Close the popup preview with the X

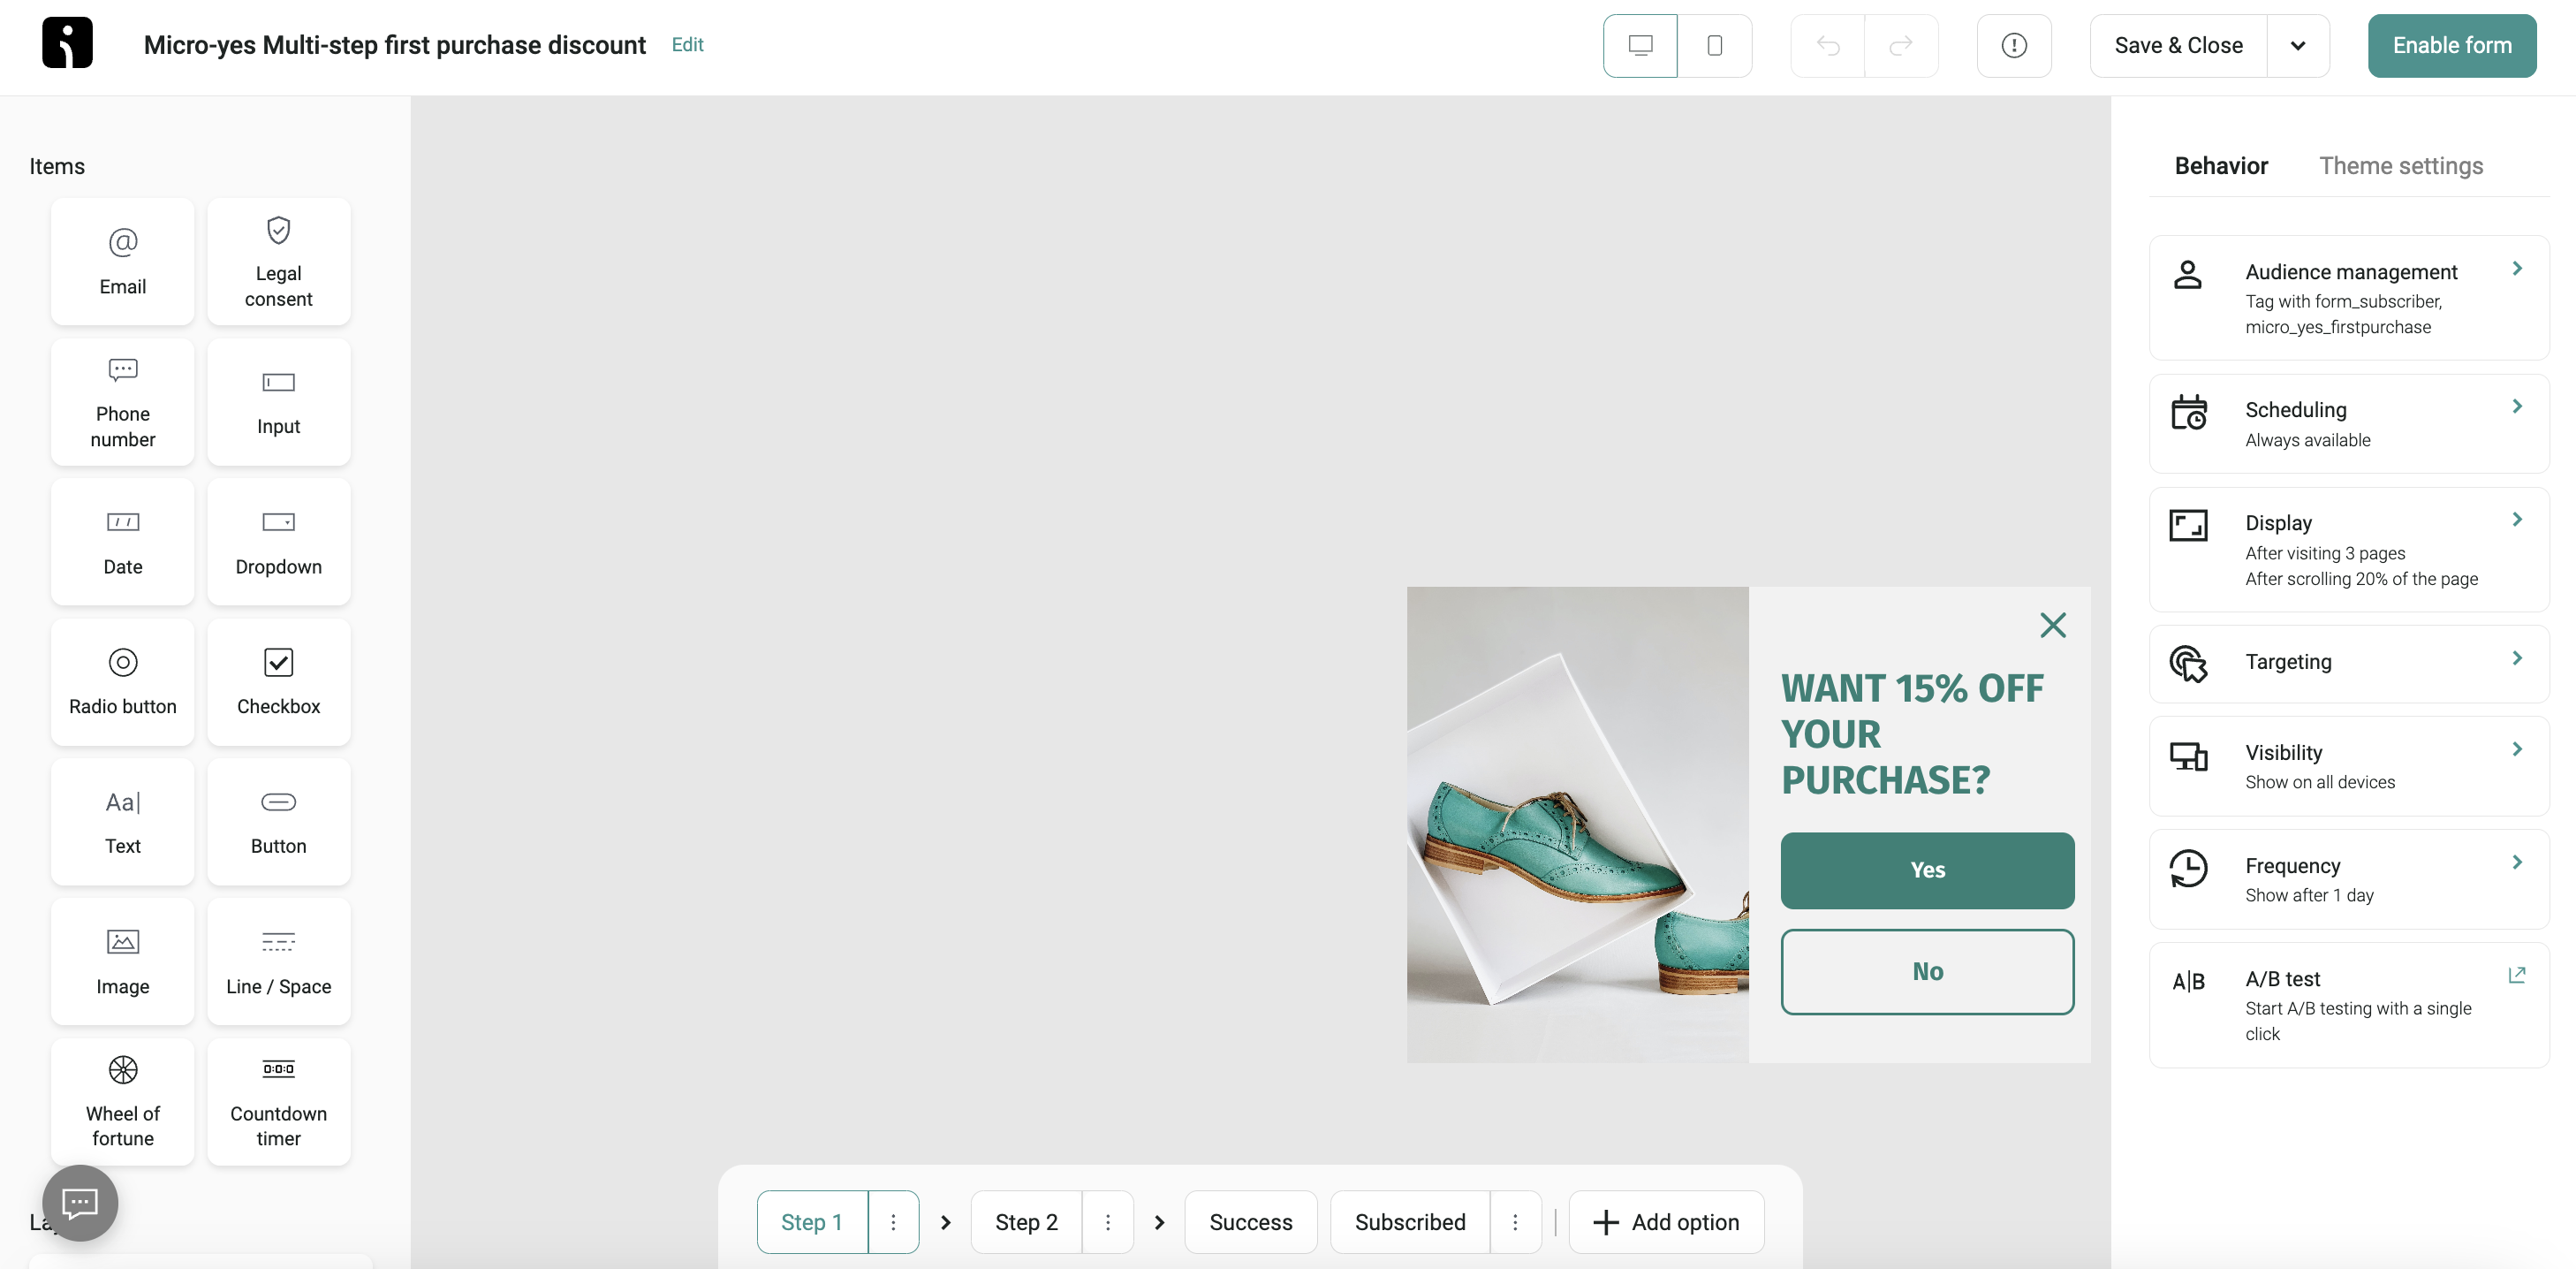coord(2053,624)
